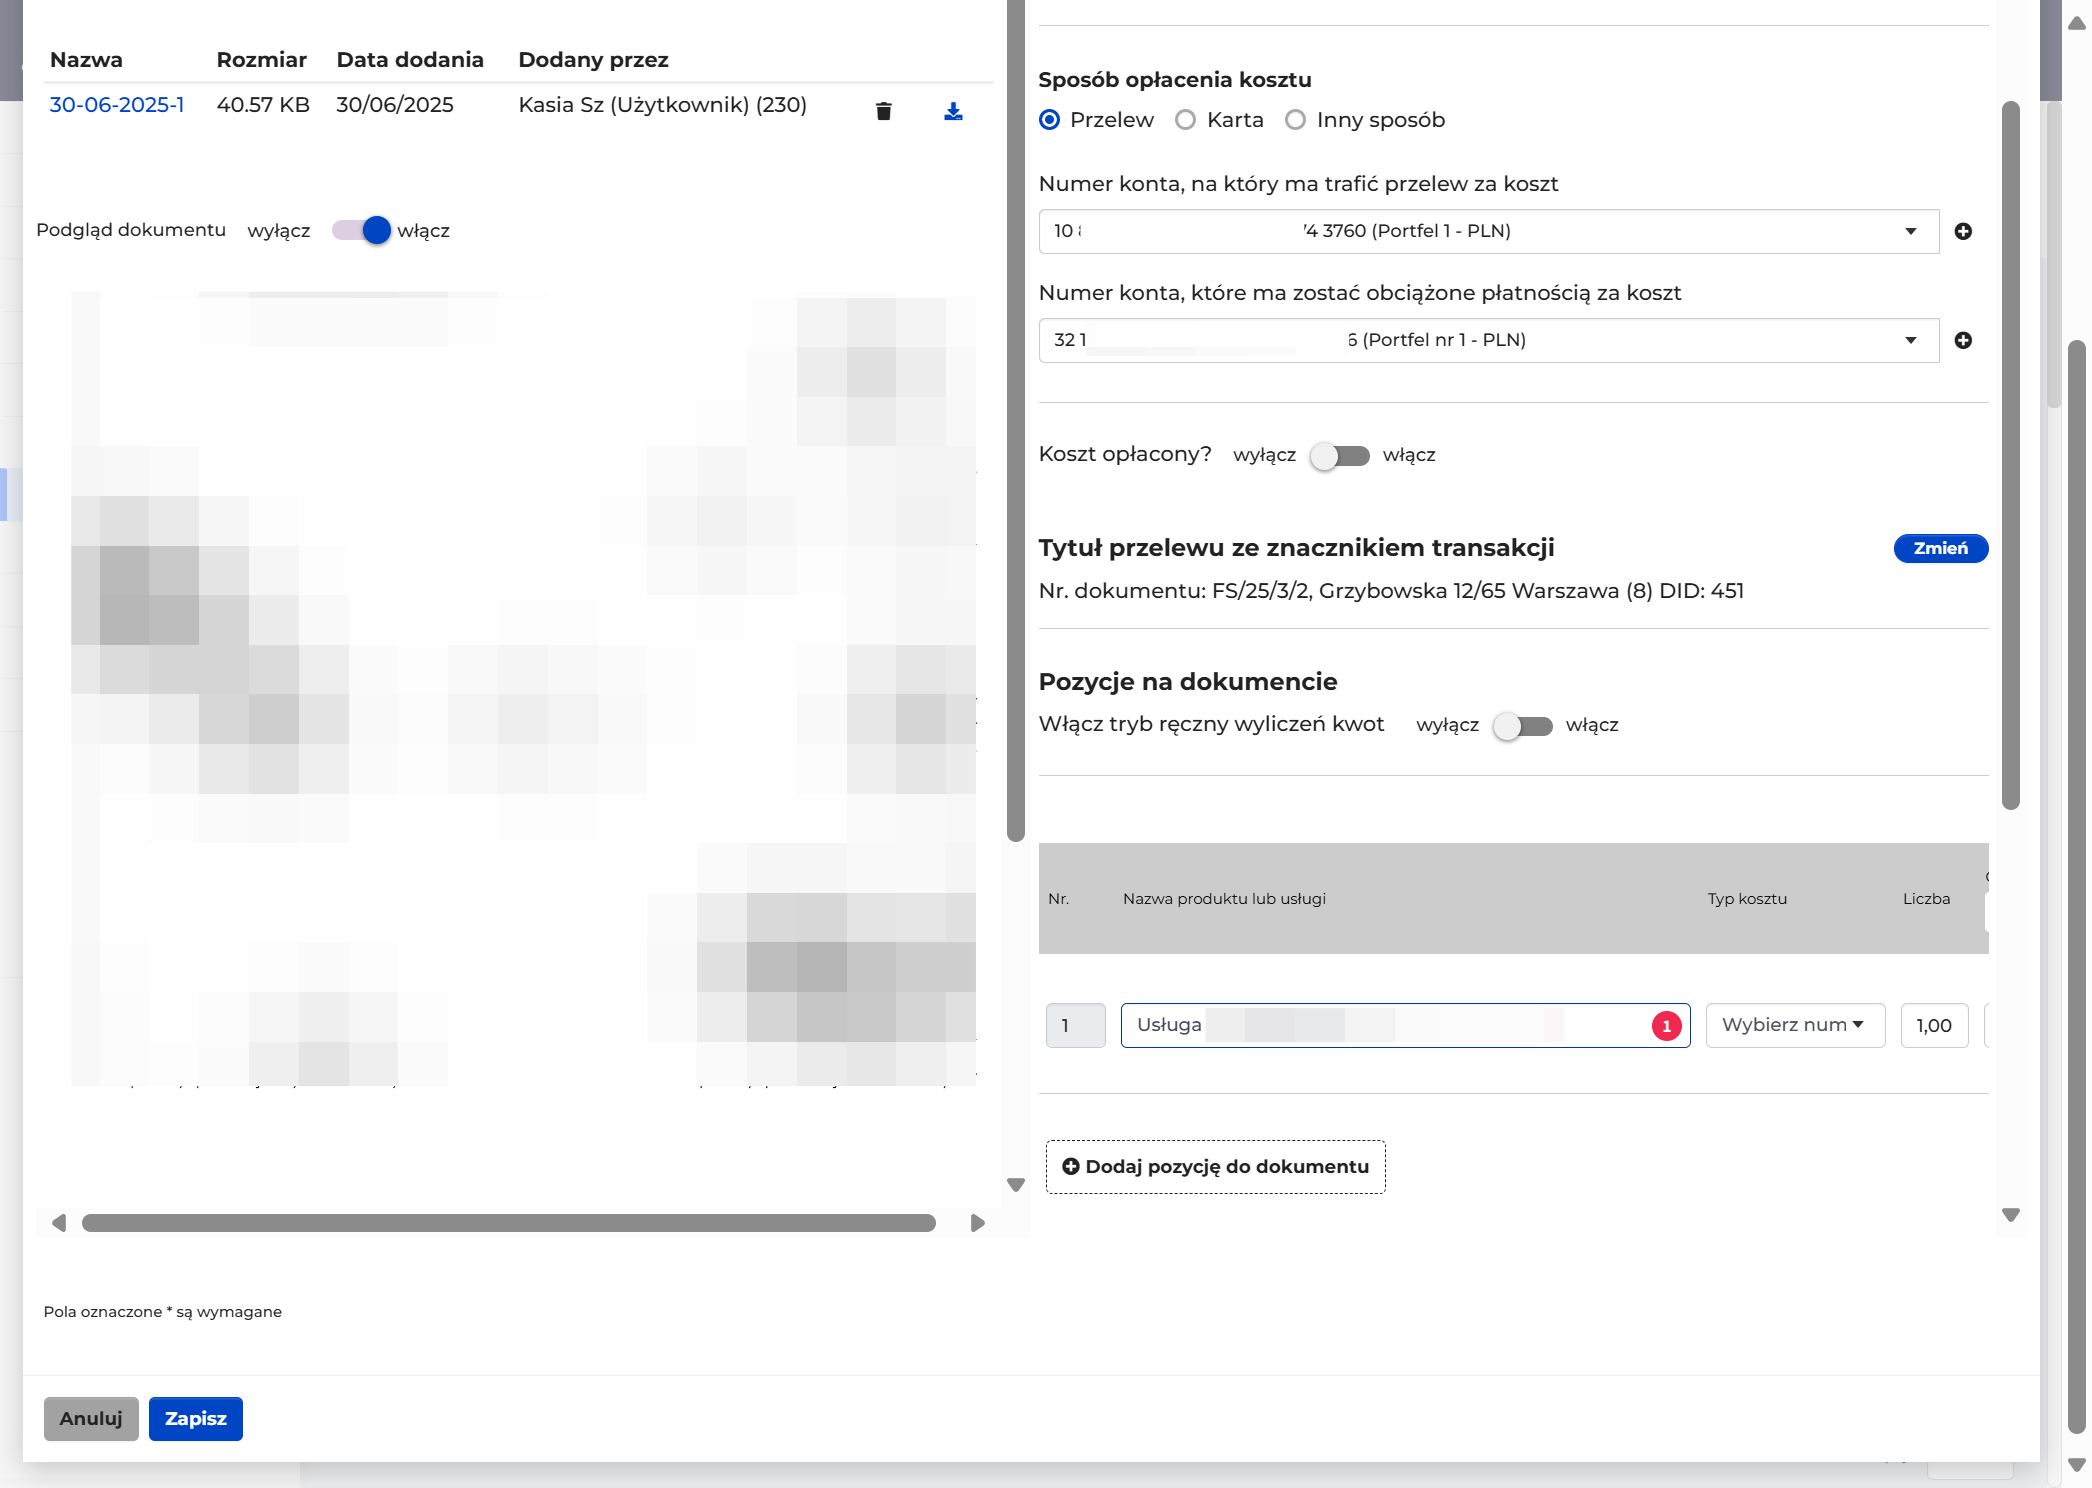Click Zmień button for transfer title
Image resolution: width=2092 pixels, height=1488 pixels.
pyautogui.click(x=1940, y=548)
